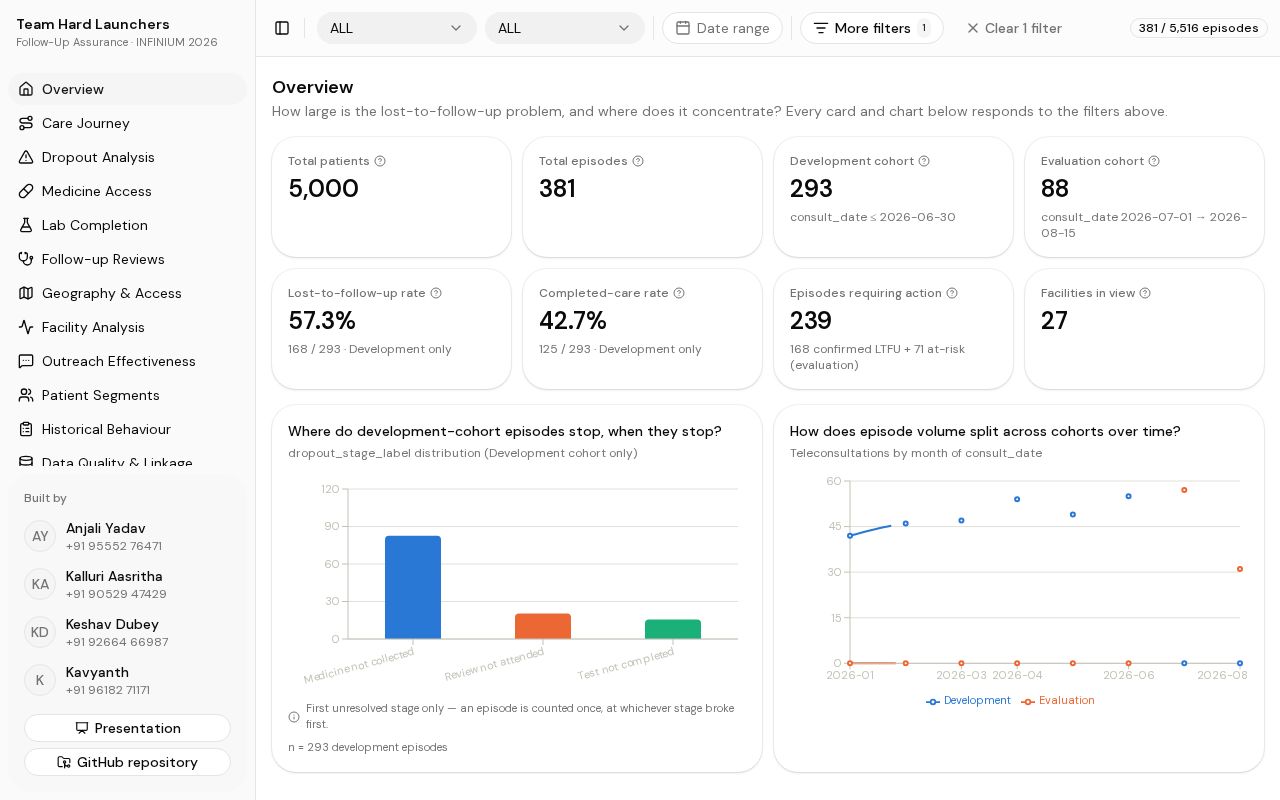
Task: Open Care Journey in the sidebar
Action: point(128,123)
